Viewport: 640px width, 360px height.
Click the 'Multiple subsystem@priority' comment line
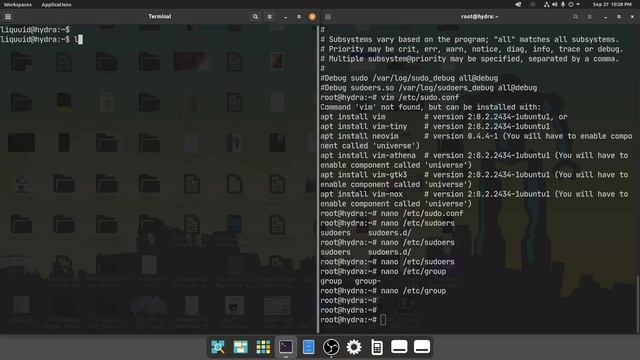(x=469, y=59)
